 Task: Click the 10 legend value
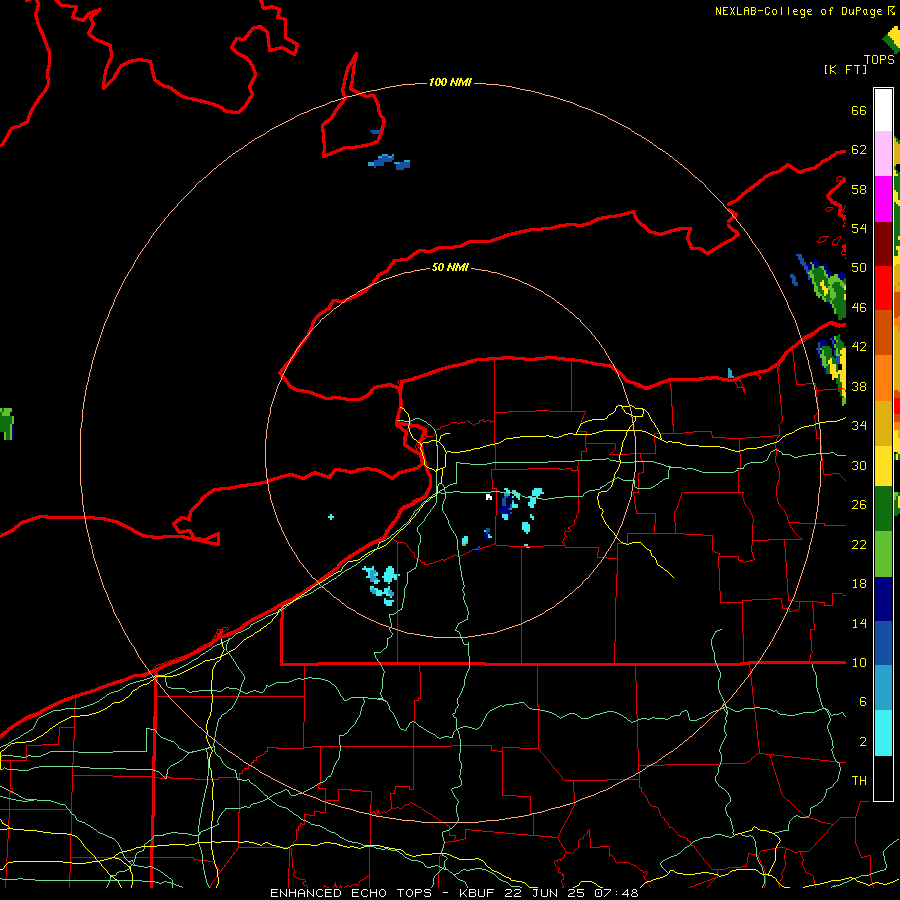click(x=859, y=663)
